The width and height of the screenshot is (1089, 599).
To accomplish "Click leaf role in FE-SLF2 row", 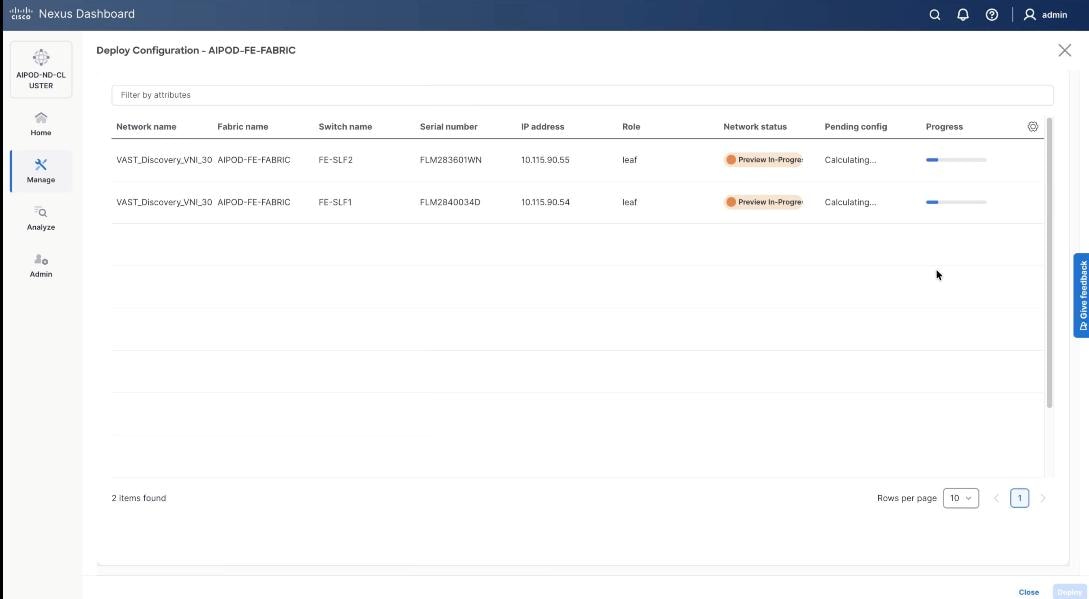I will (x=629, y=160).
